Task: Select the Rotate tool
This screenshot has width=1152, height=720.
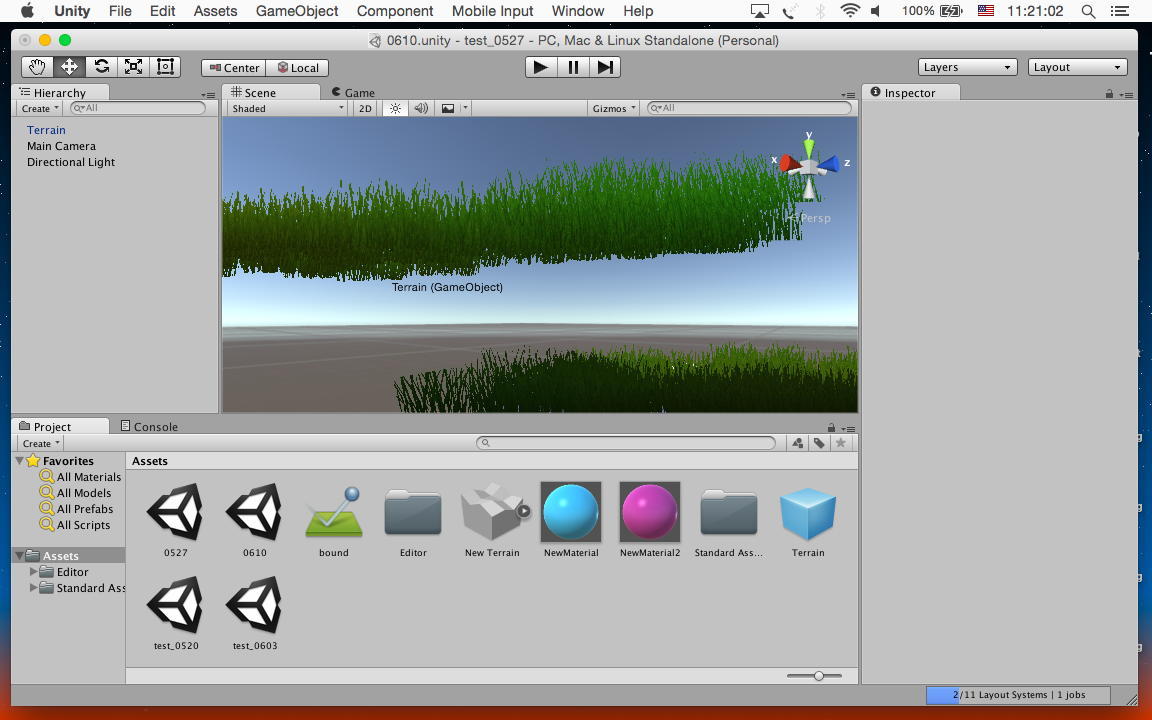Action: 101,67
